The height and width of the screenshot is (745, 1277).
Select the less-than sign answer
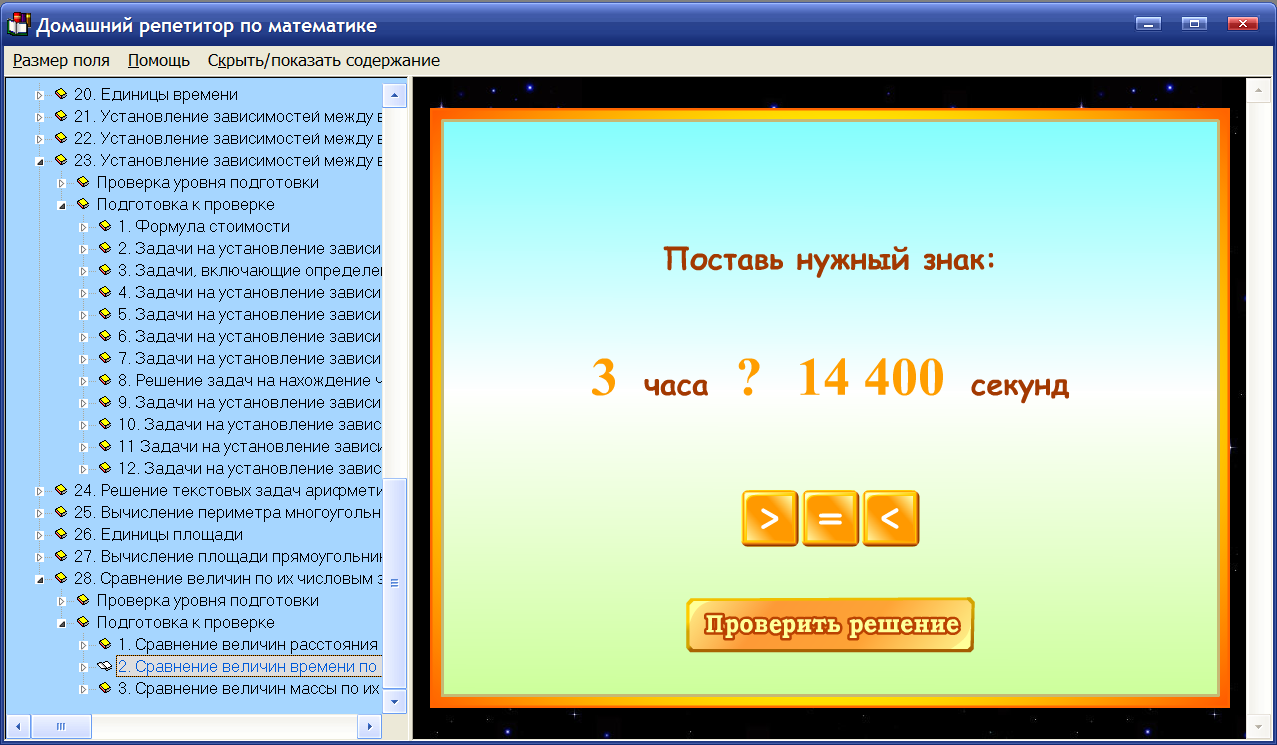[890, 517]
